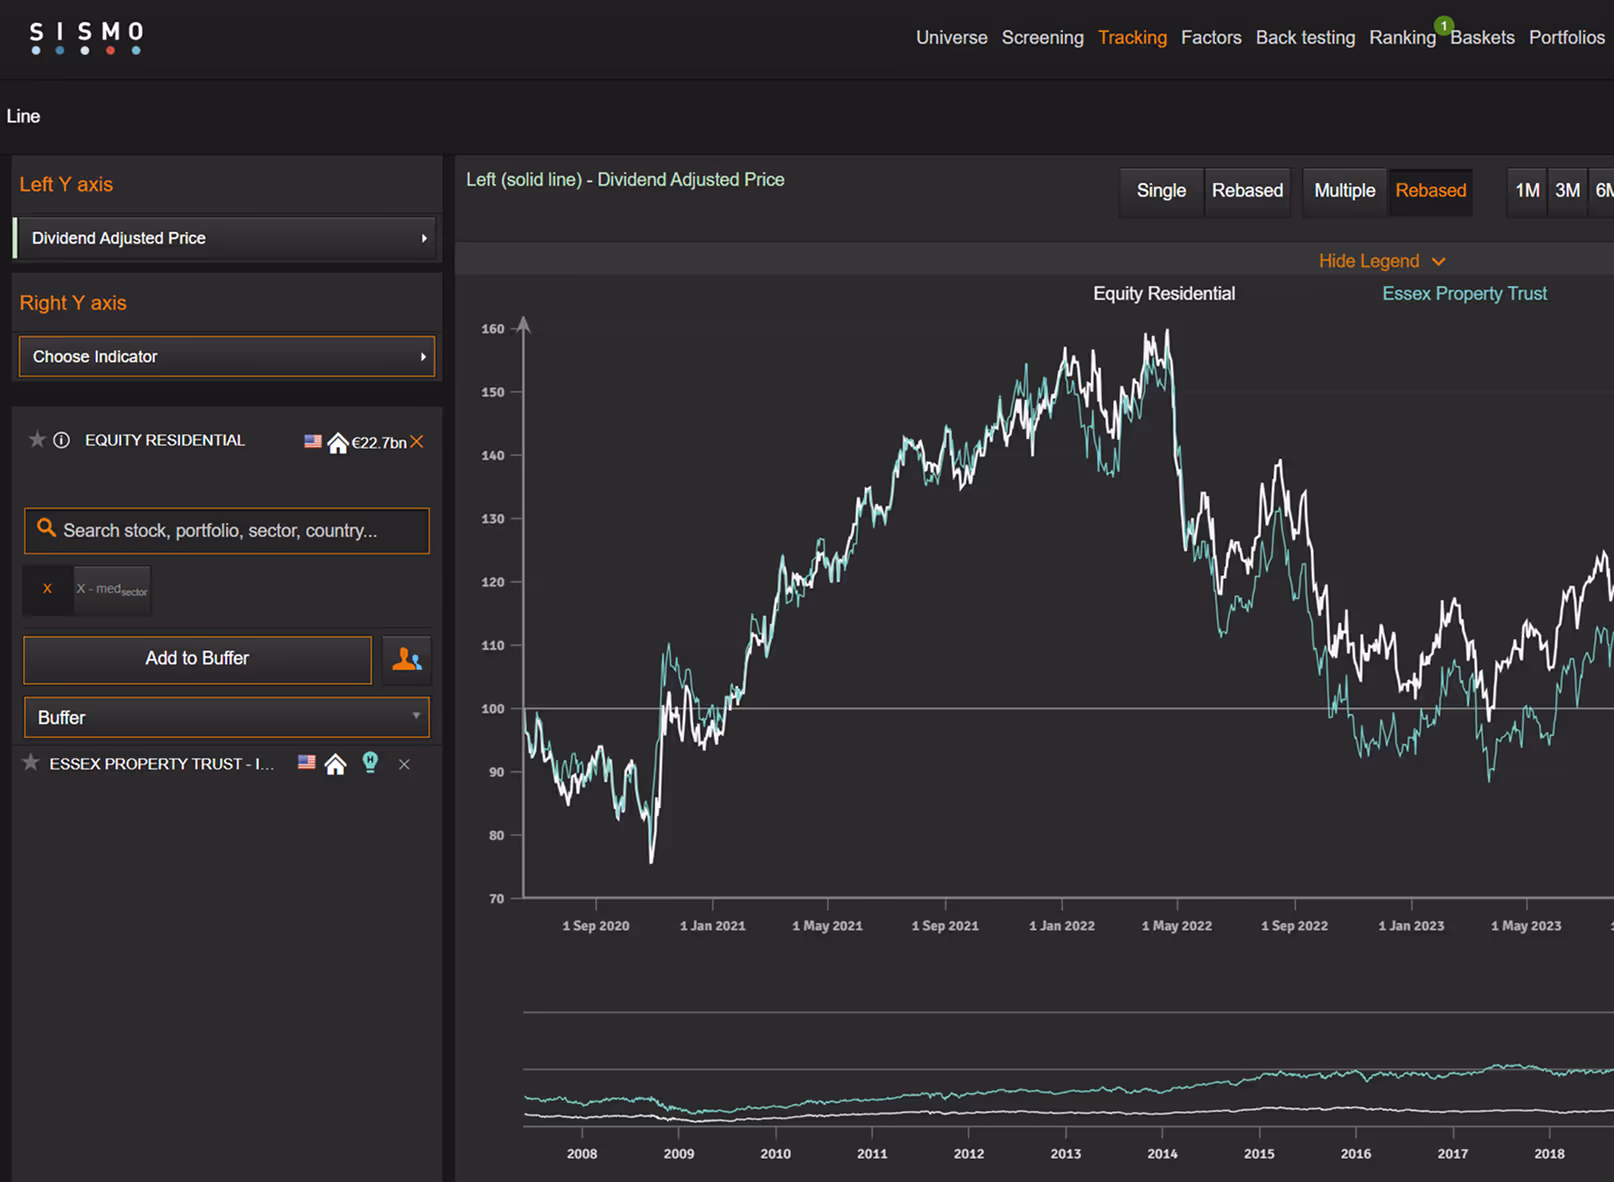Click Add to Buffer button

tap(197, 659)
